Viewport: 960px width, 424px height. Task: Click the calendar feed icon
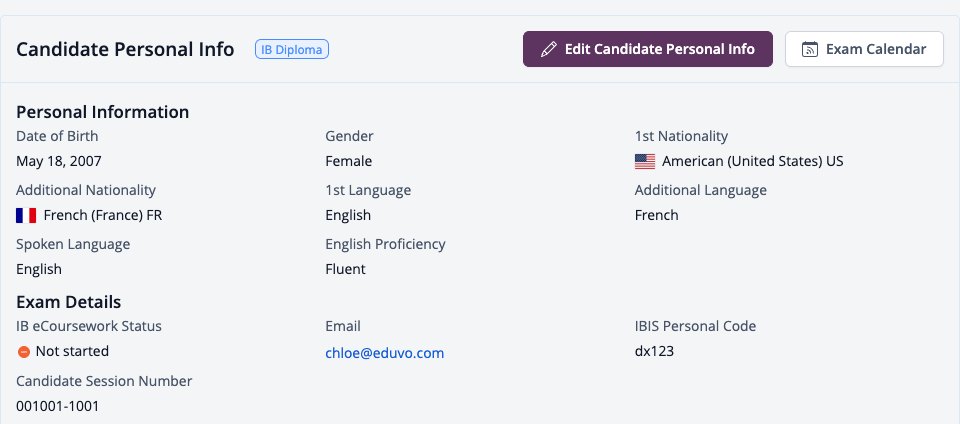pyautogui.click(x=810, y=49)
